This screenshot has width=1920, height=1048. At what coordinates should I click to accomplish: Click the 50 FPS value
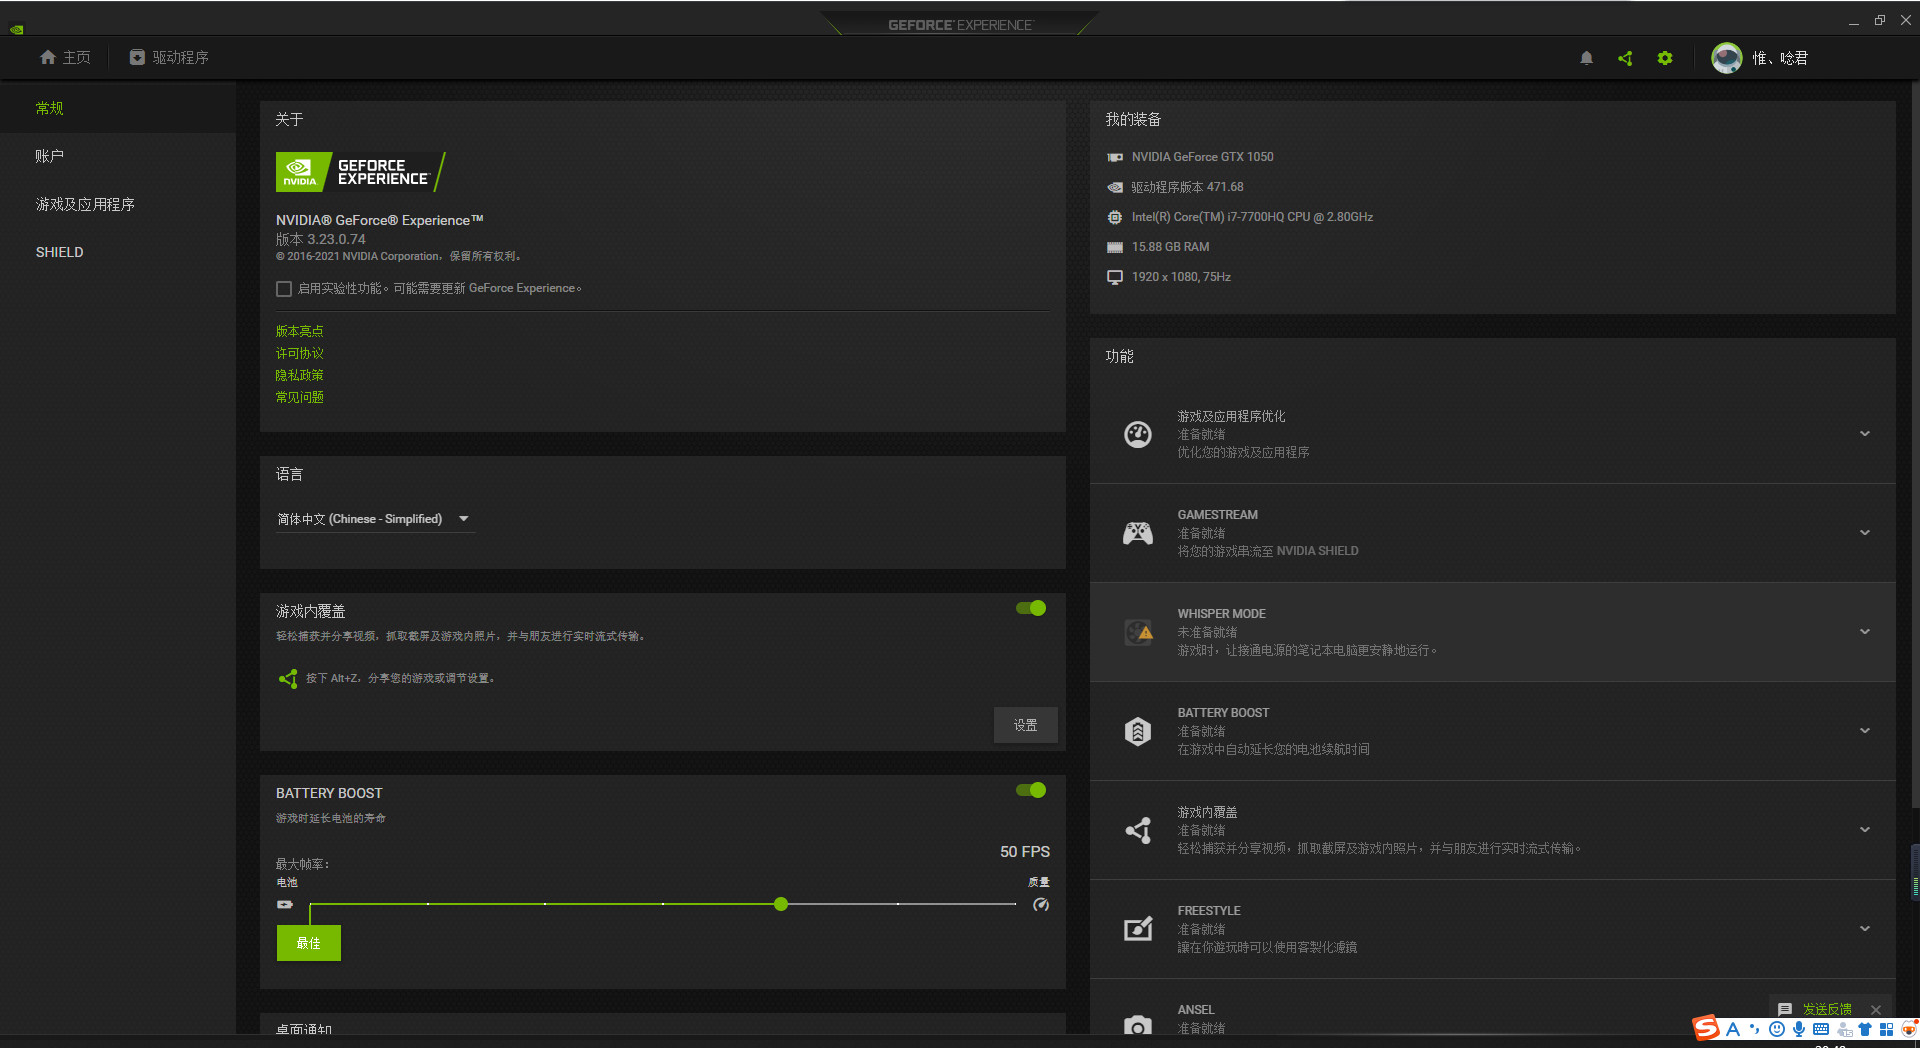click(1025, 852)
